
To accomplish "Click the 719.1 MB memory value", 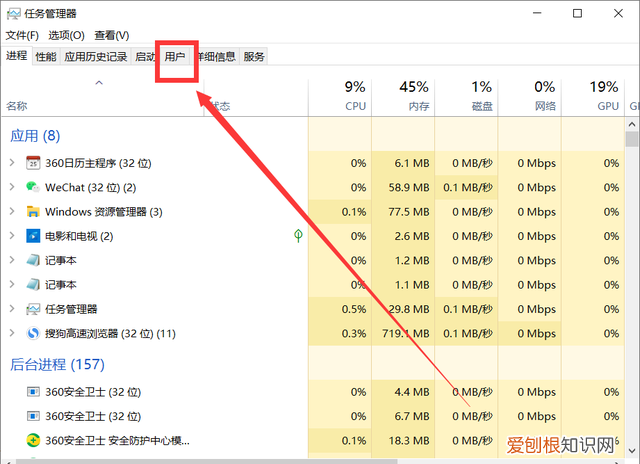I will point(406,333).
